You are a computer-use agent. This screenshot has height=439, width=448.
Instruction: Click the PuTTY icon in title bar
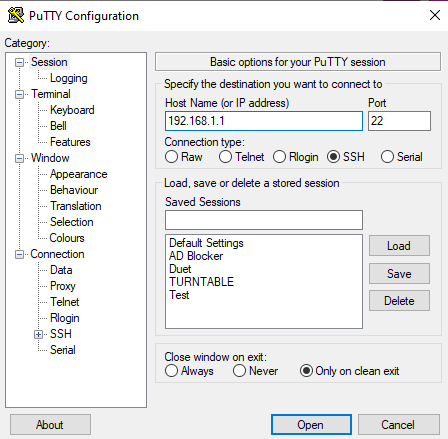pos(16,15)
